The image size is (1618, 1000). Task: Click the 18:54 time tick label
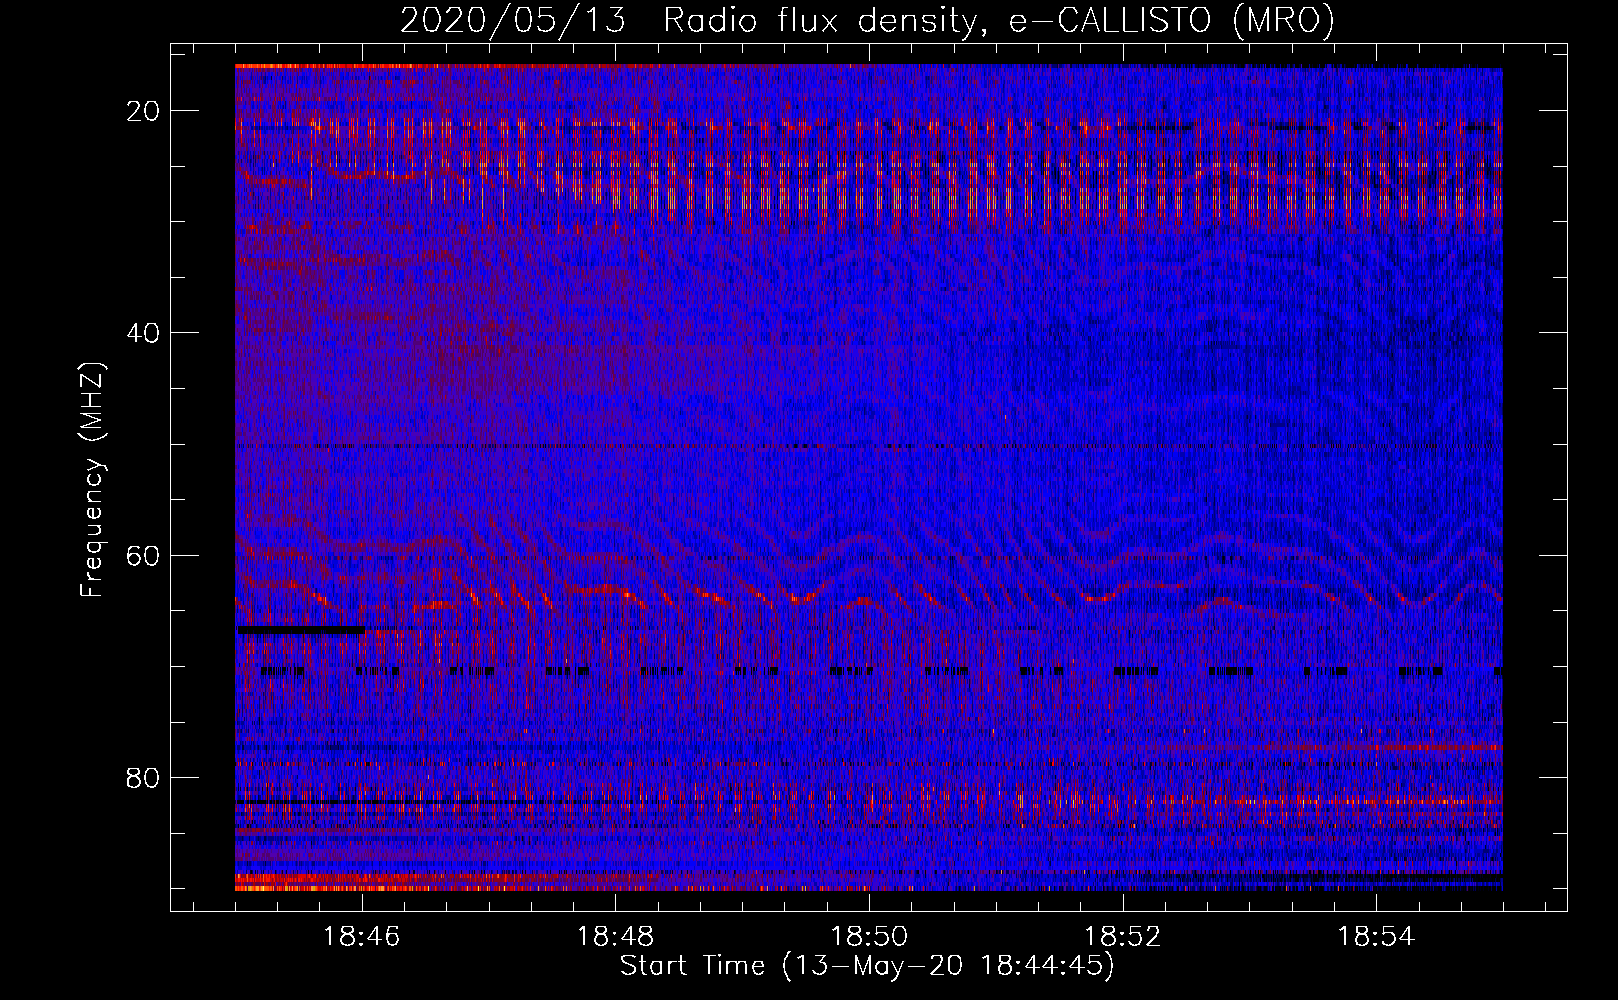pyautogui.click(x=1377, y=936)
